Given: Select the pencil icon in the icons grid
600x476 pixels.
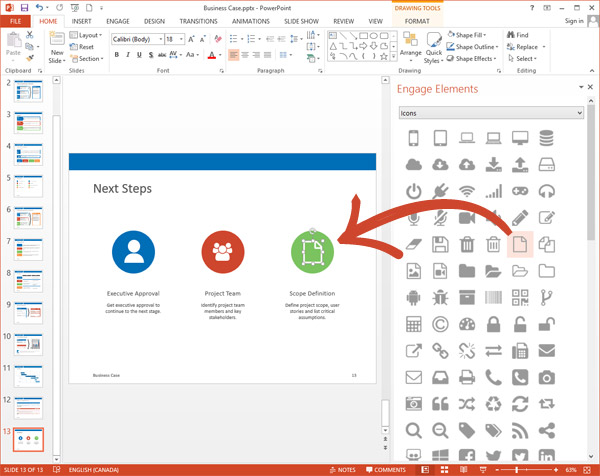Looking at the screenshot, I should [520, 217].
